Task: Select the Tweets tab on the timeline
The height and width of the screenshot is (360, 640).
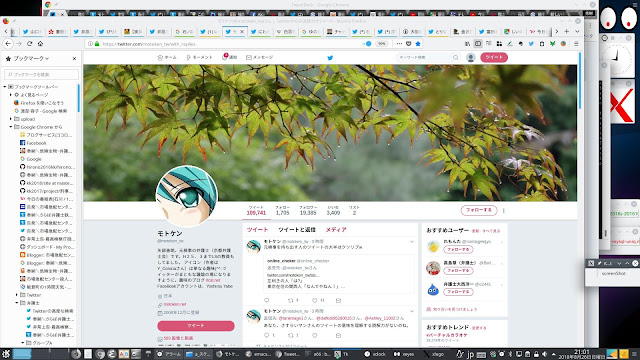Action: tap(257, 230)
